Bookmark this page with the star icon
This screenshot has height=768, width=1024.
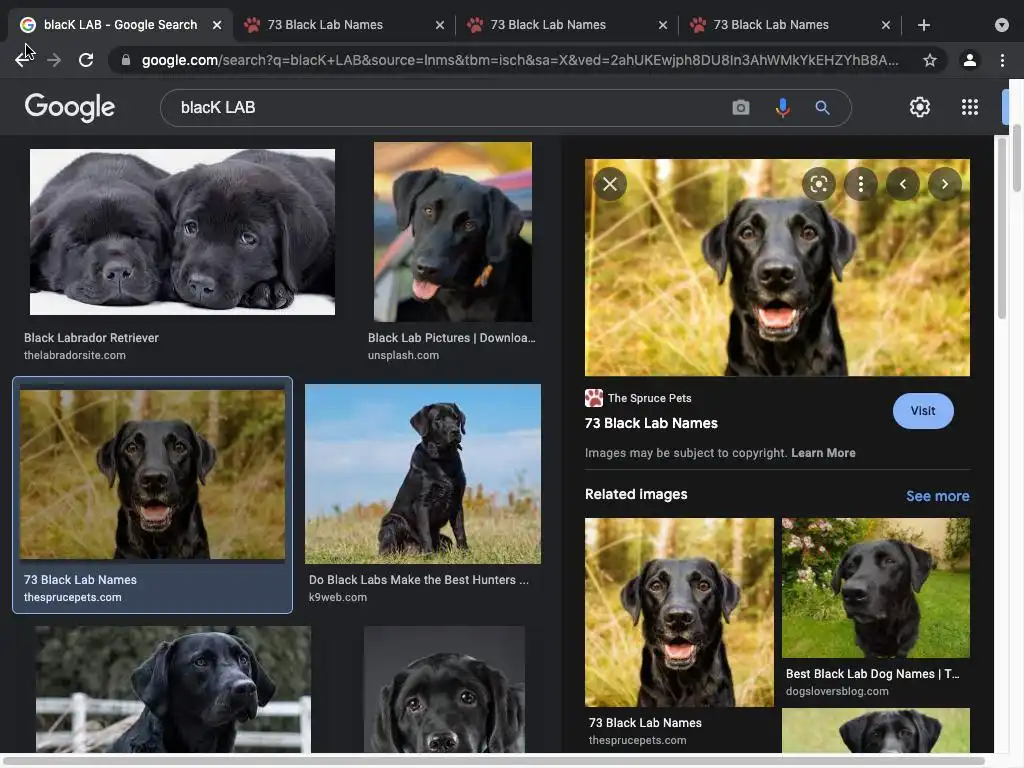tap(930, 60)
